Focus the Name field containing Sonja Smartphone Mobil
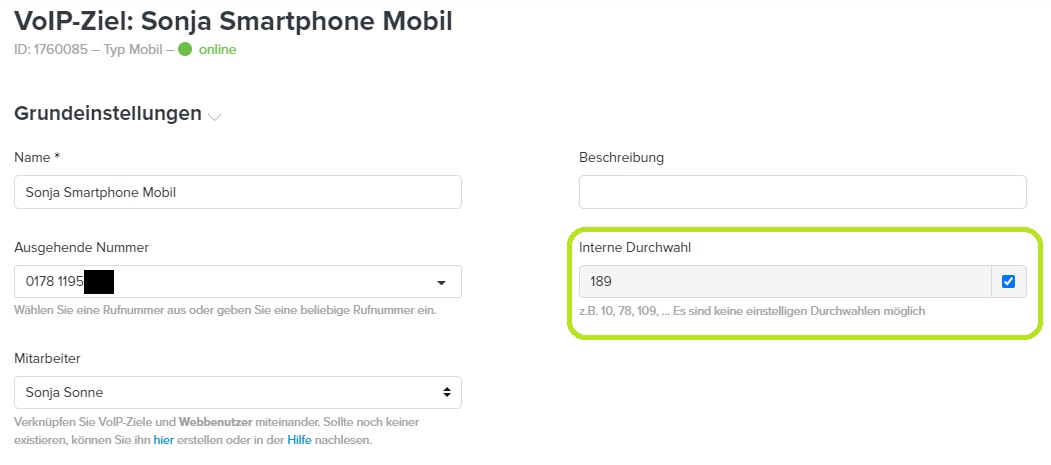This screenshot has width=1051, height=465. (x=238, y=192)
